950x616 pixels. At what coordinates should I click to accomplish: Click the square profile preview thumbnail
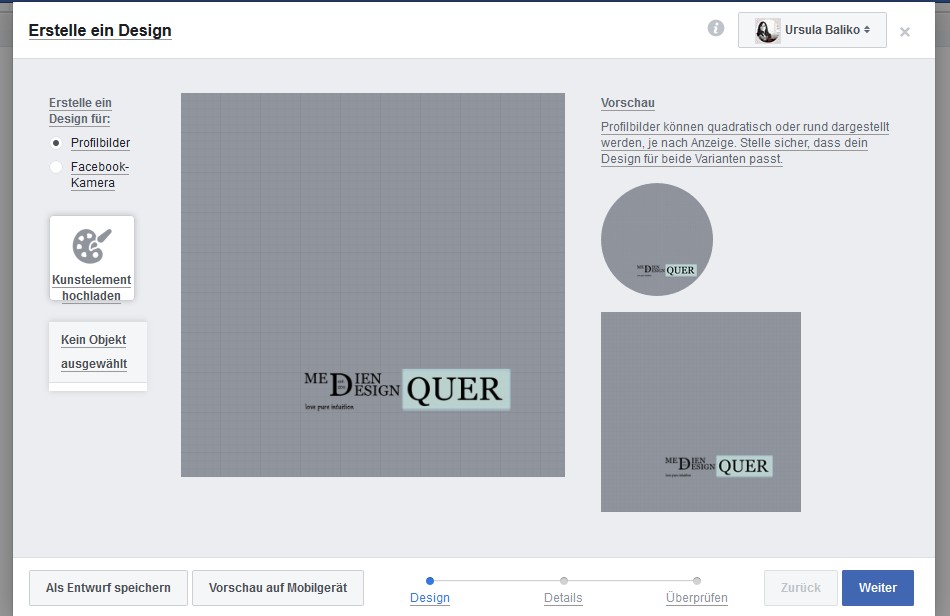701,412
